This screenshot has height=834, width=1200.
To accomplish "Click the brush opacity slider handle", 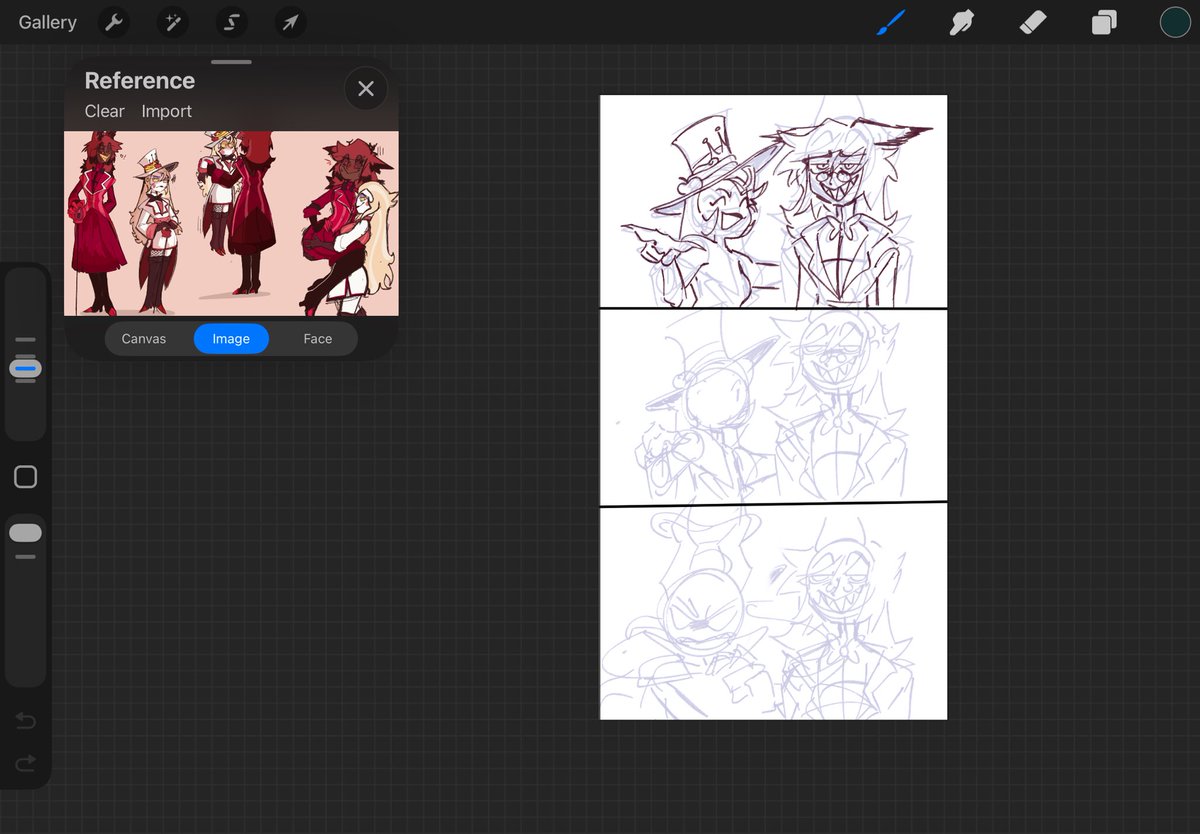I will click(26, 533).
